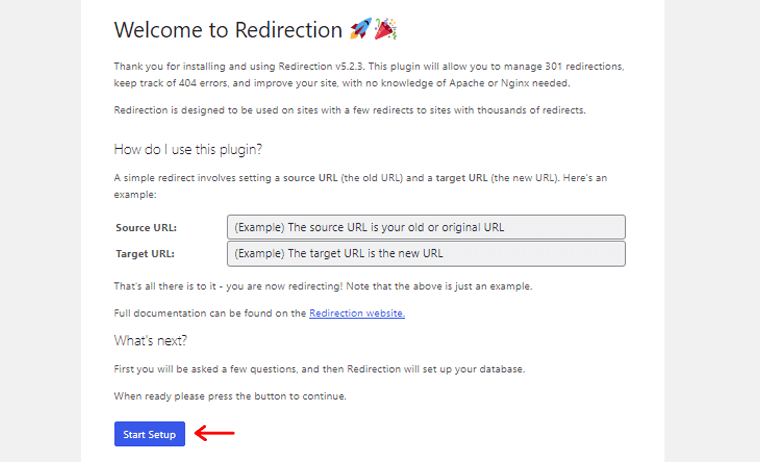Focus the Source URL example field

pyautogui.click(x=426, y=227)
